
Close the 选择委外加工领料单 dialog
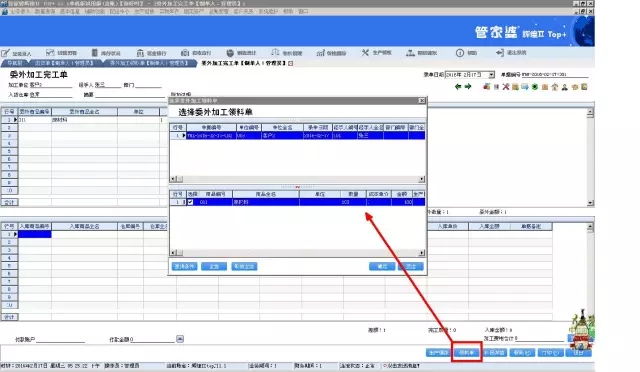pyautogui.click(x=422, y=100)
